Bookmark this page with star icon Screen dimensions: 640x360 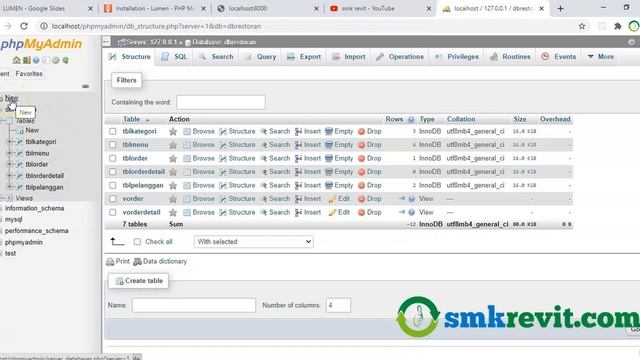pos(582,26)
